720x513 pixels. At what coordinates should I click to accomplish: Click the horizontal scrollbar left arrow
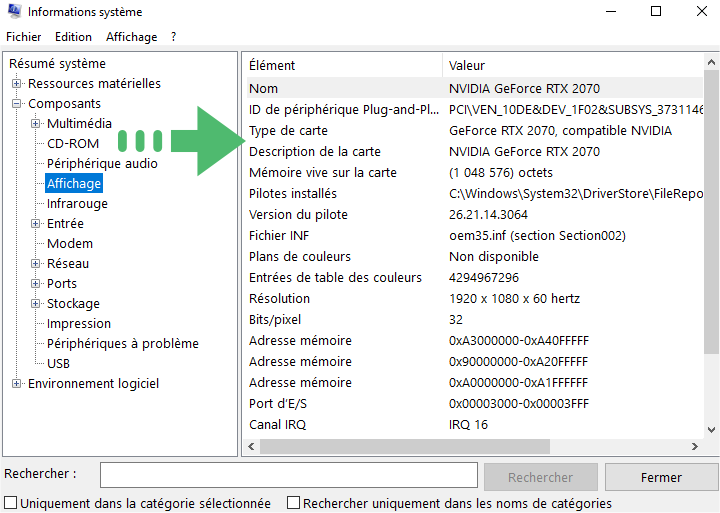251,446
